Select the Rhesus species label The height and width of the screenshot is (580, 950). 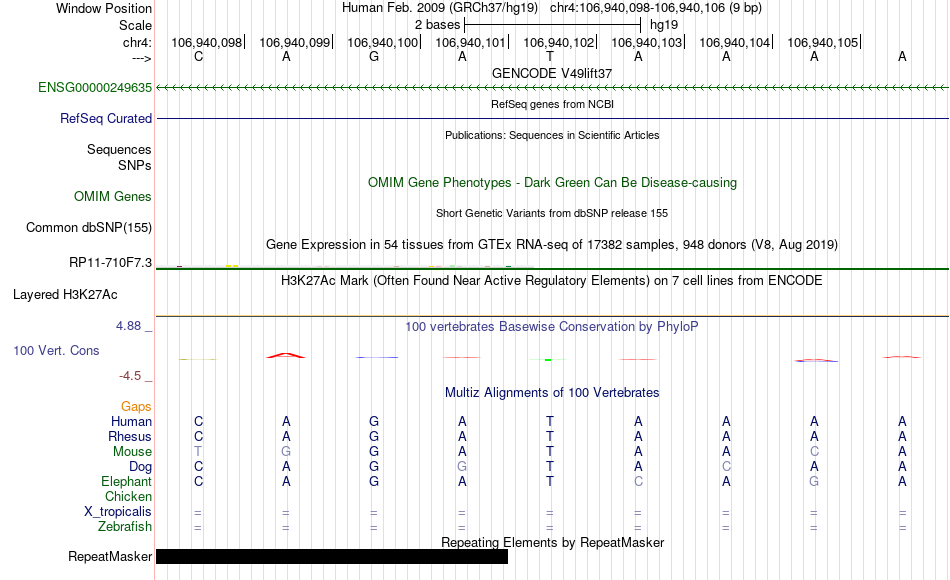(x=130, y=436)
